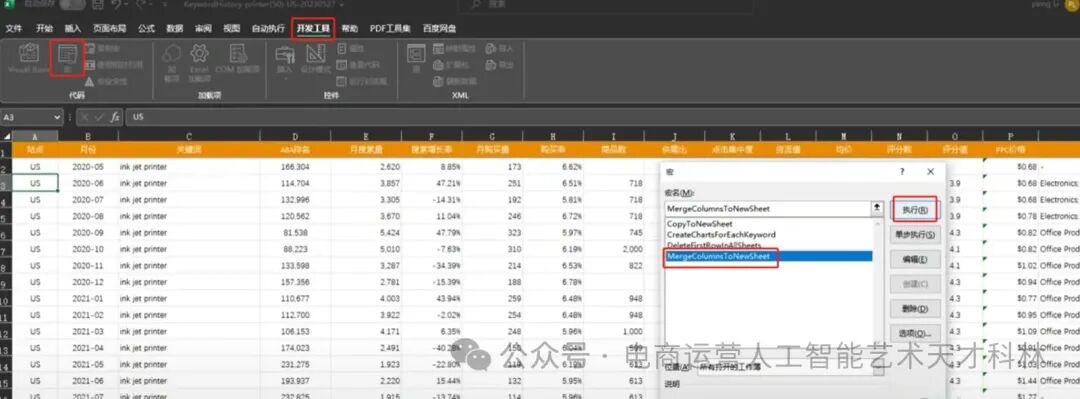Click cell containing 2020-05
Viewport: 1080px width, 399px height.
[x=88, y=167]
